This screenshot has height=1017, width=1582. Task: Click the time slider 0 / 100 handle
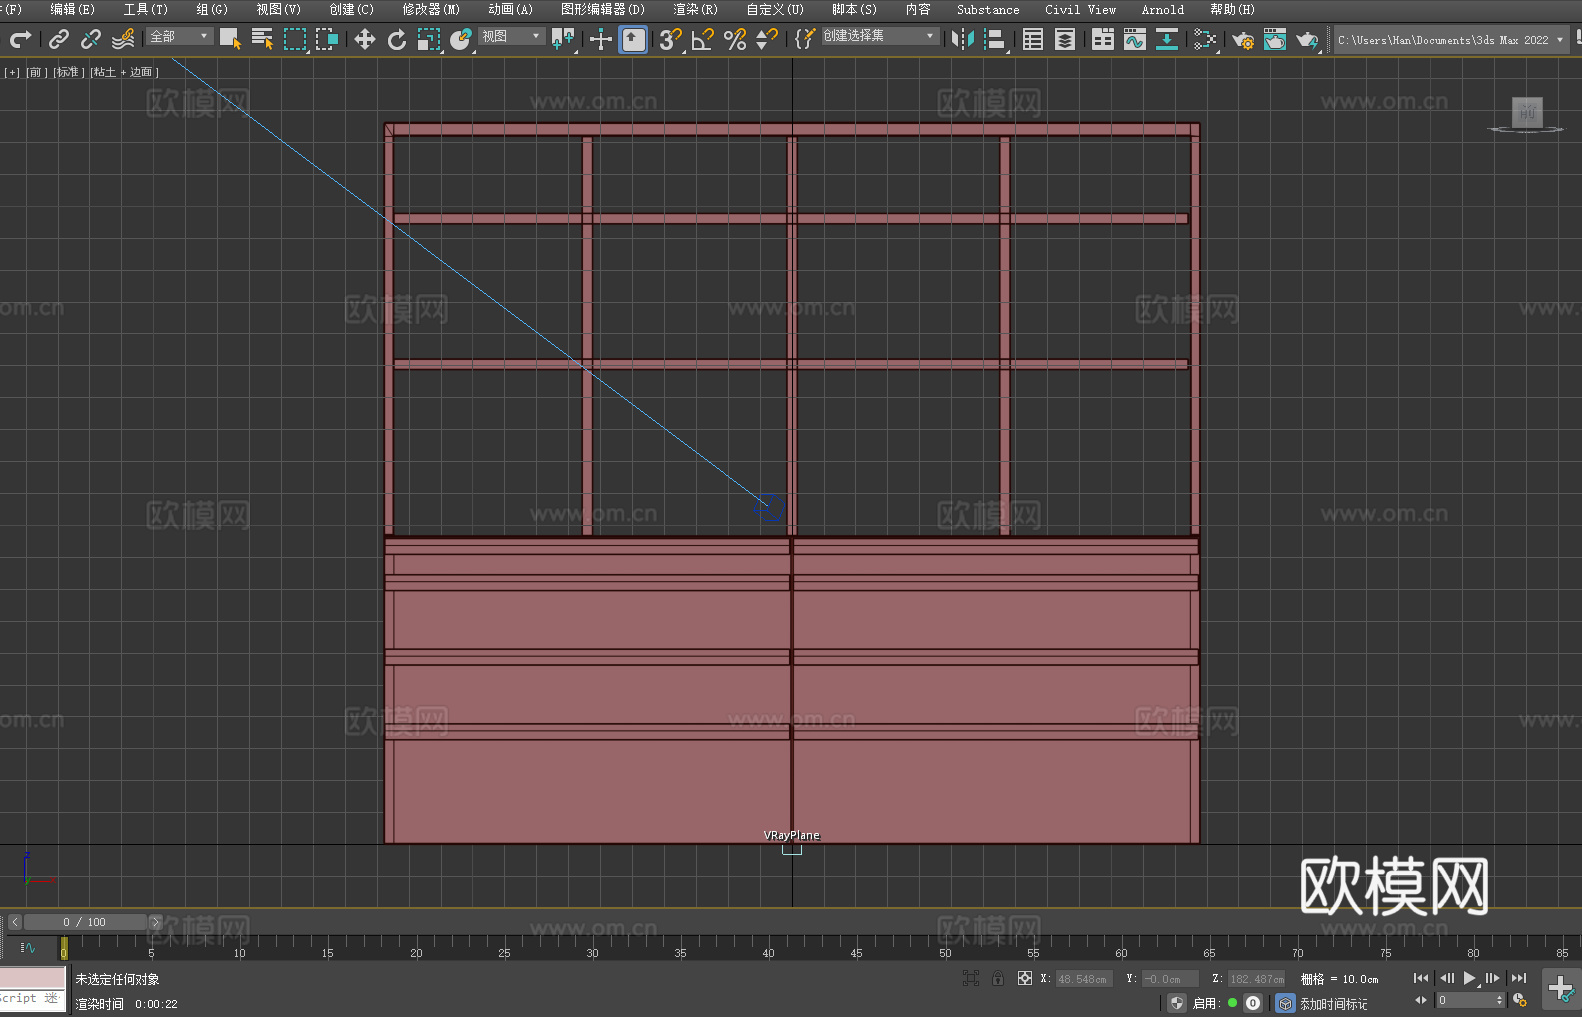85,922
